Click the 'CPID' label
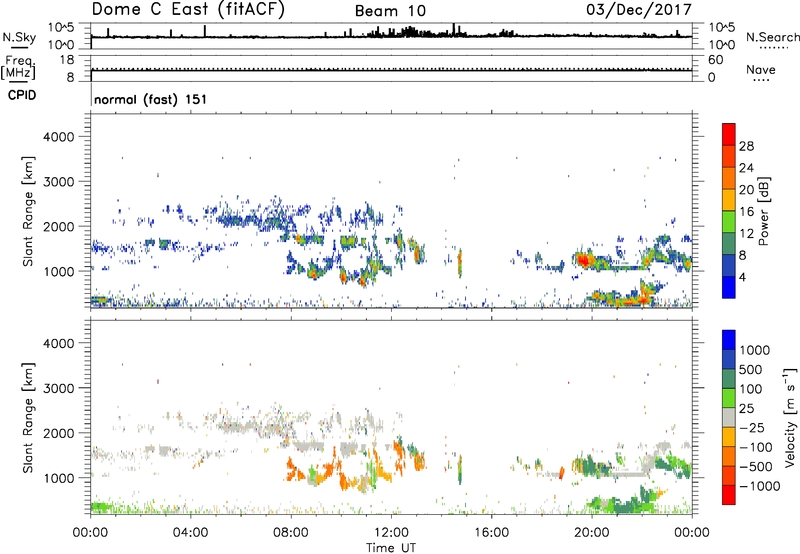 coord(22,95)
